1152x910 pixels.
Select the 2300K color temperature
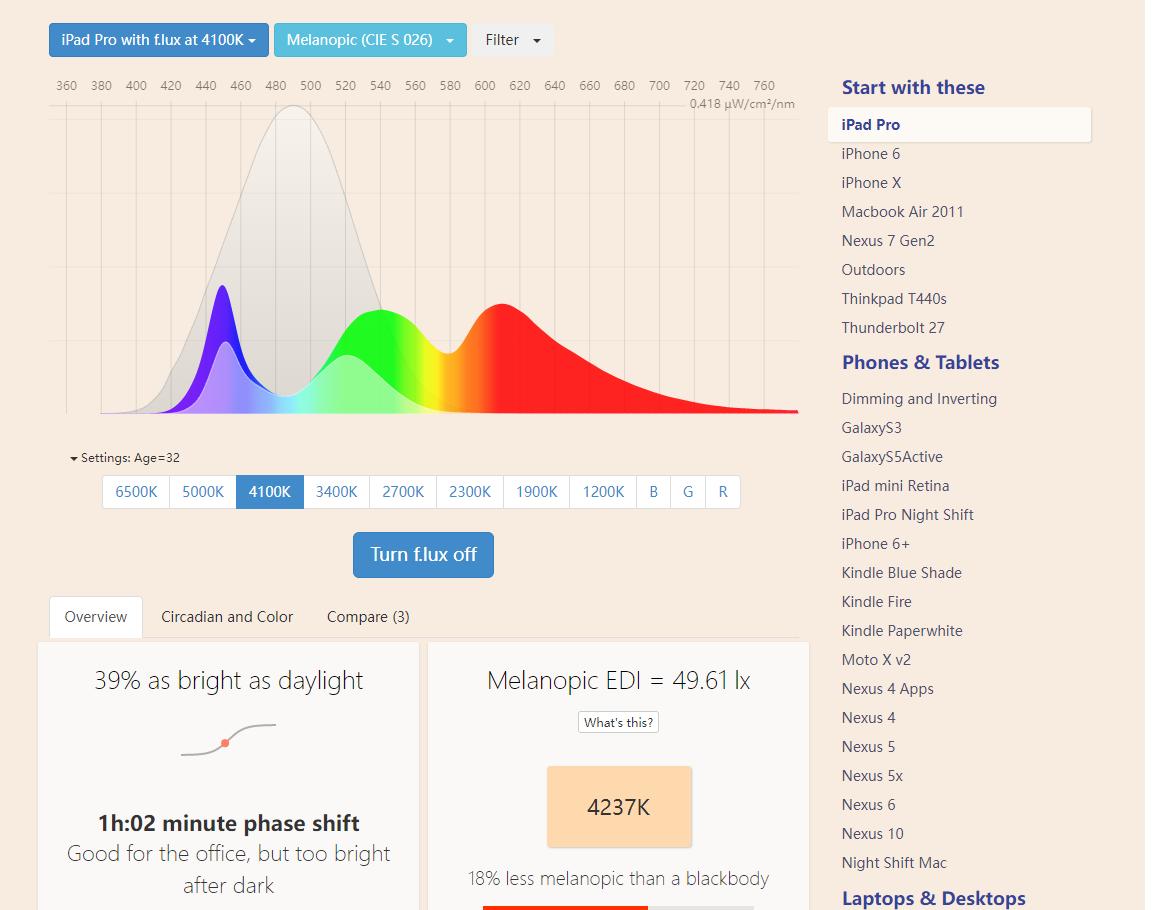click(470, 492)
